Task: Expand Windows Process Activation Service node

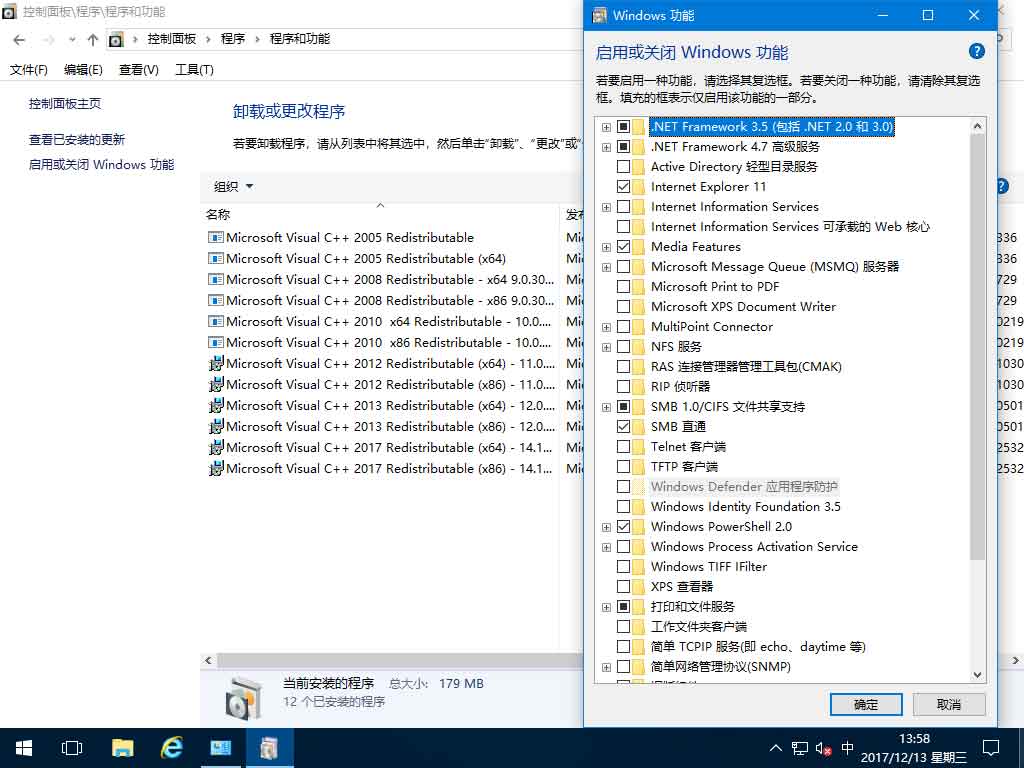Action: 607,547
